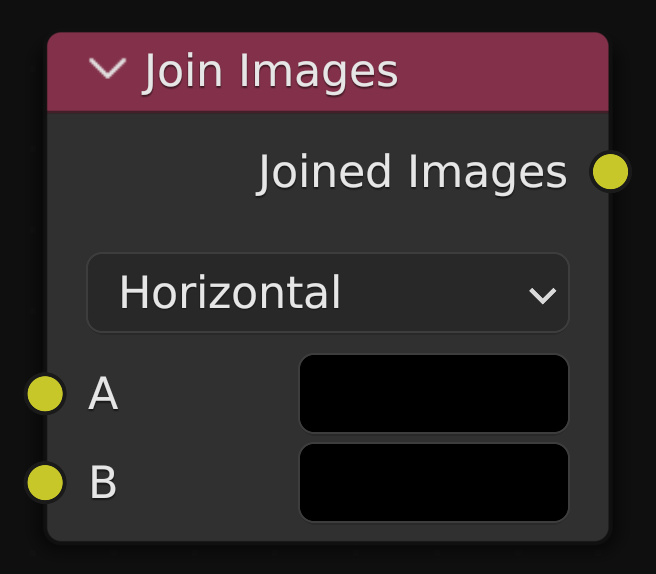Click the B input label

coord(103,483)
